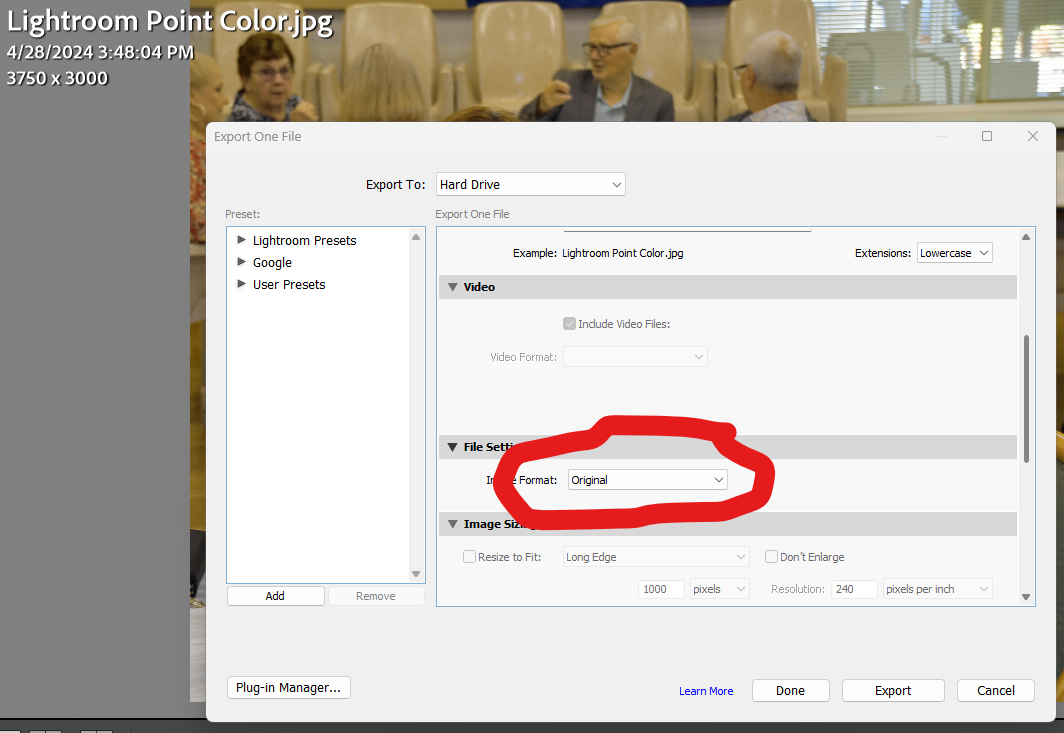The height and width of the screenshot is (733, 1064).
Task: Toggle the Include Video Files checkbox
Action: coord(569,323)
